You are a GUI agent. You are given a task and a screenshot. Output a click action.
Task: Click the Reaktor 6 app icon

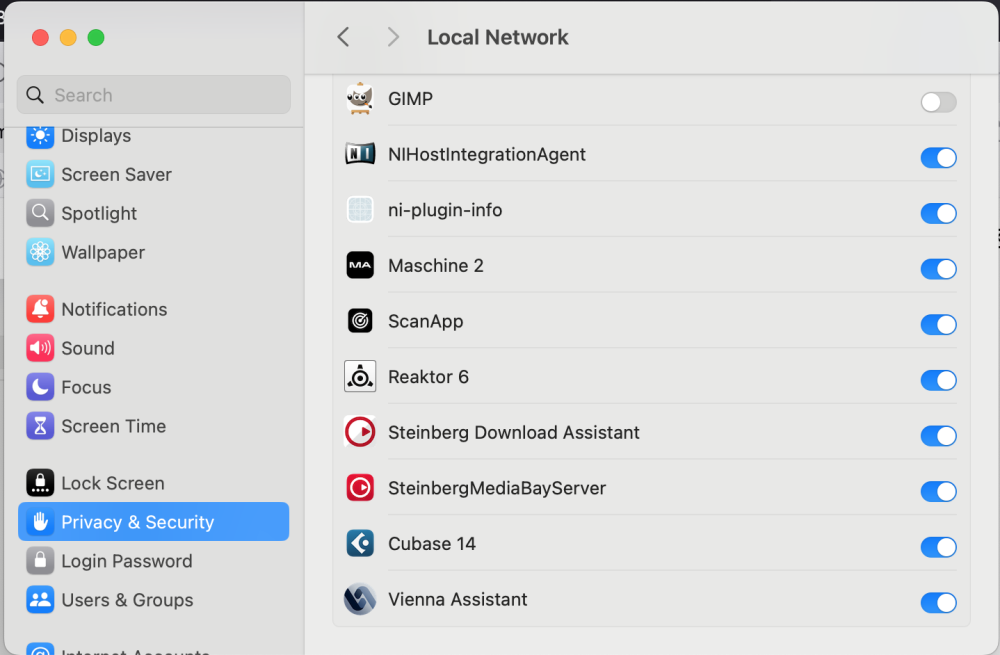(360, 376)
